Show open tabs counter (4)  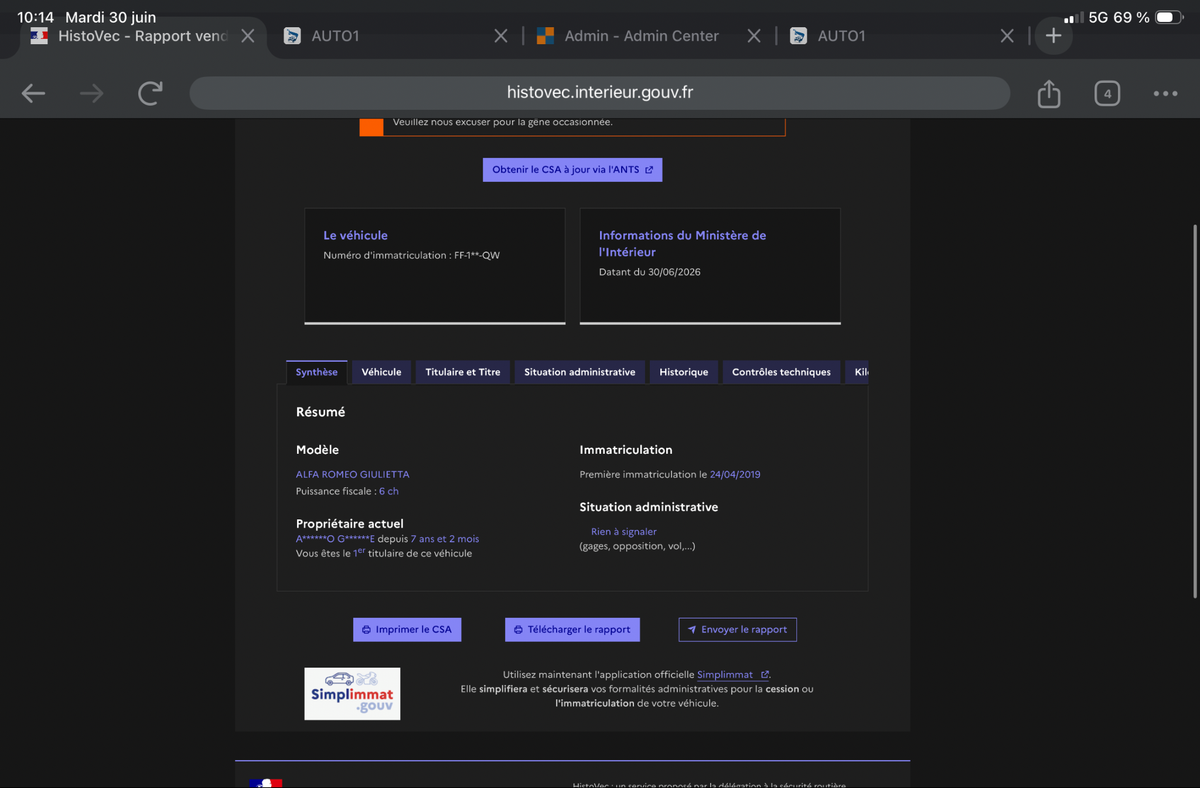click(x=1106, y=94)
